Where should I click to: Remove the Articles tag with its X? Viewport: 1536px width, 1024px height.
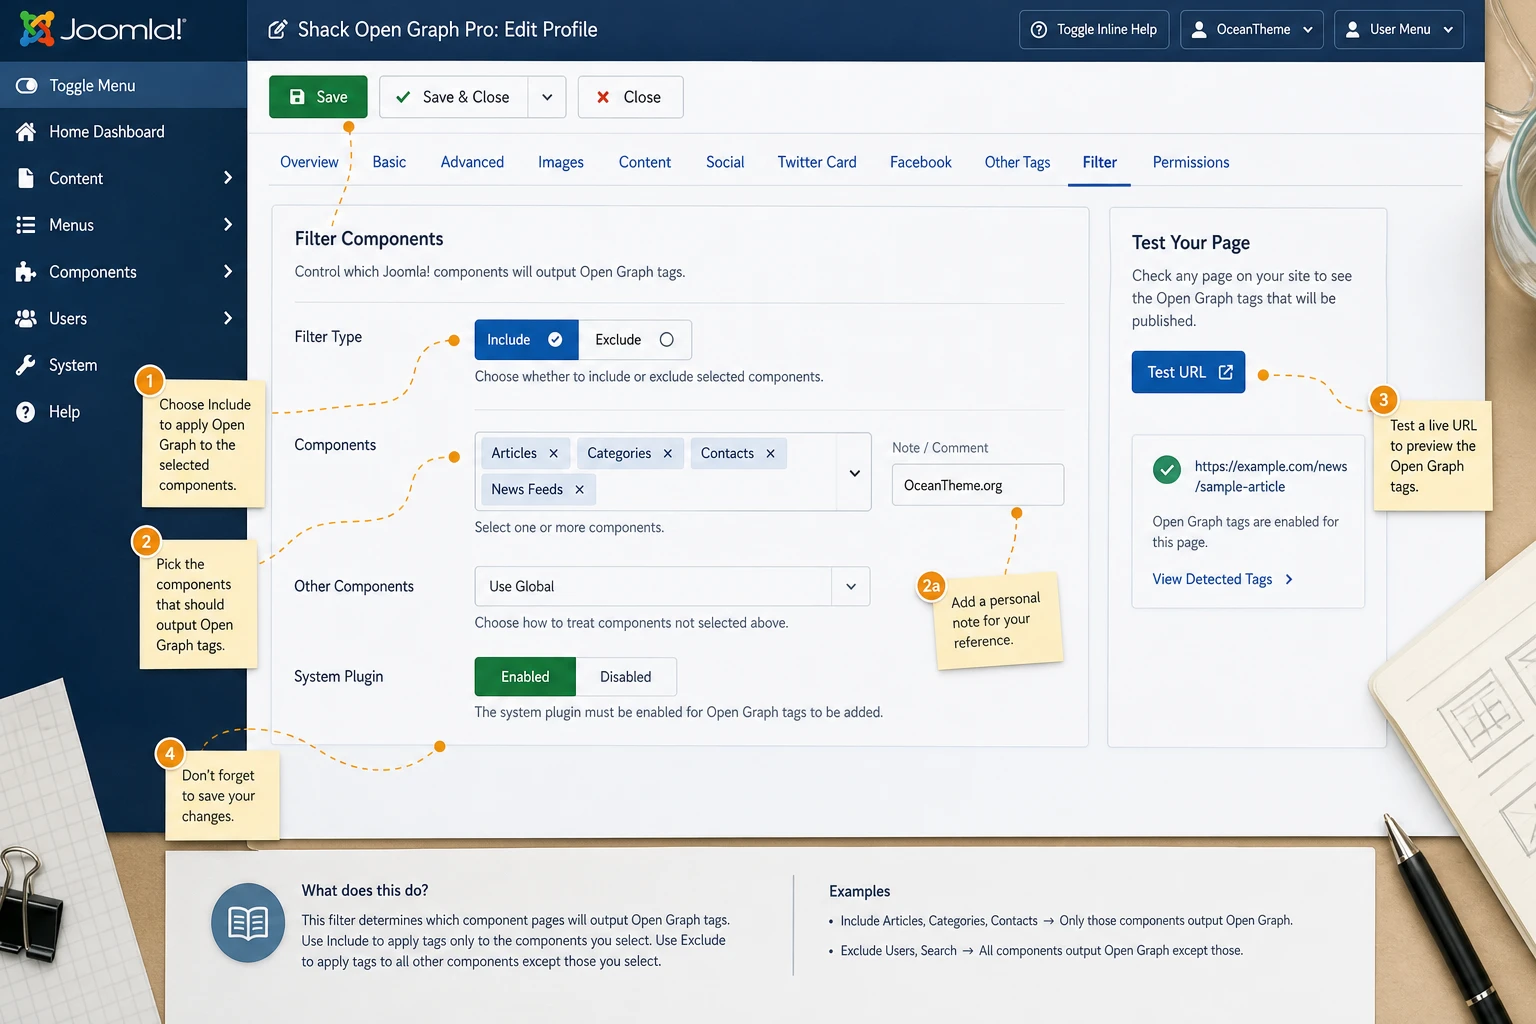554,453
